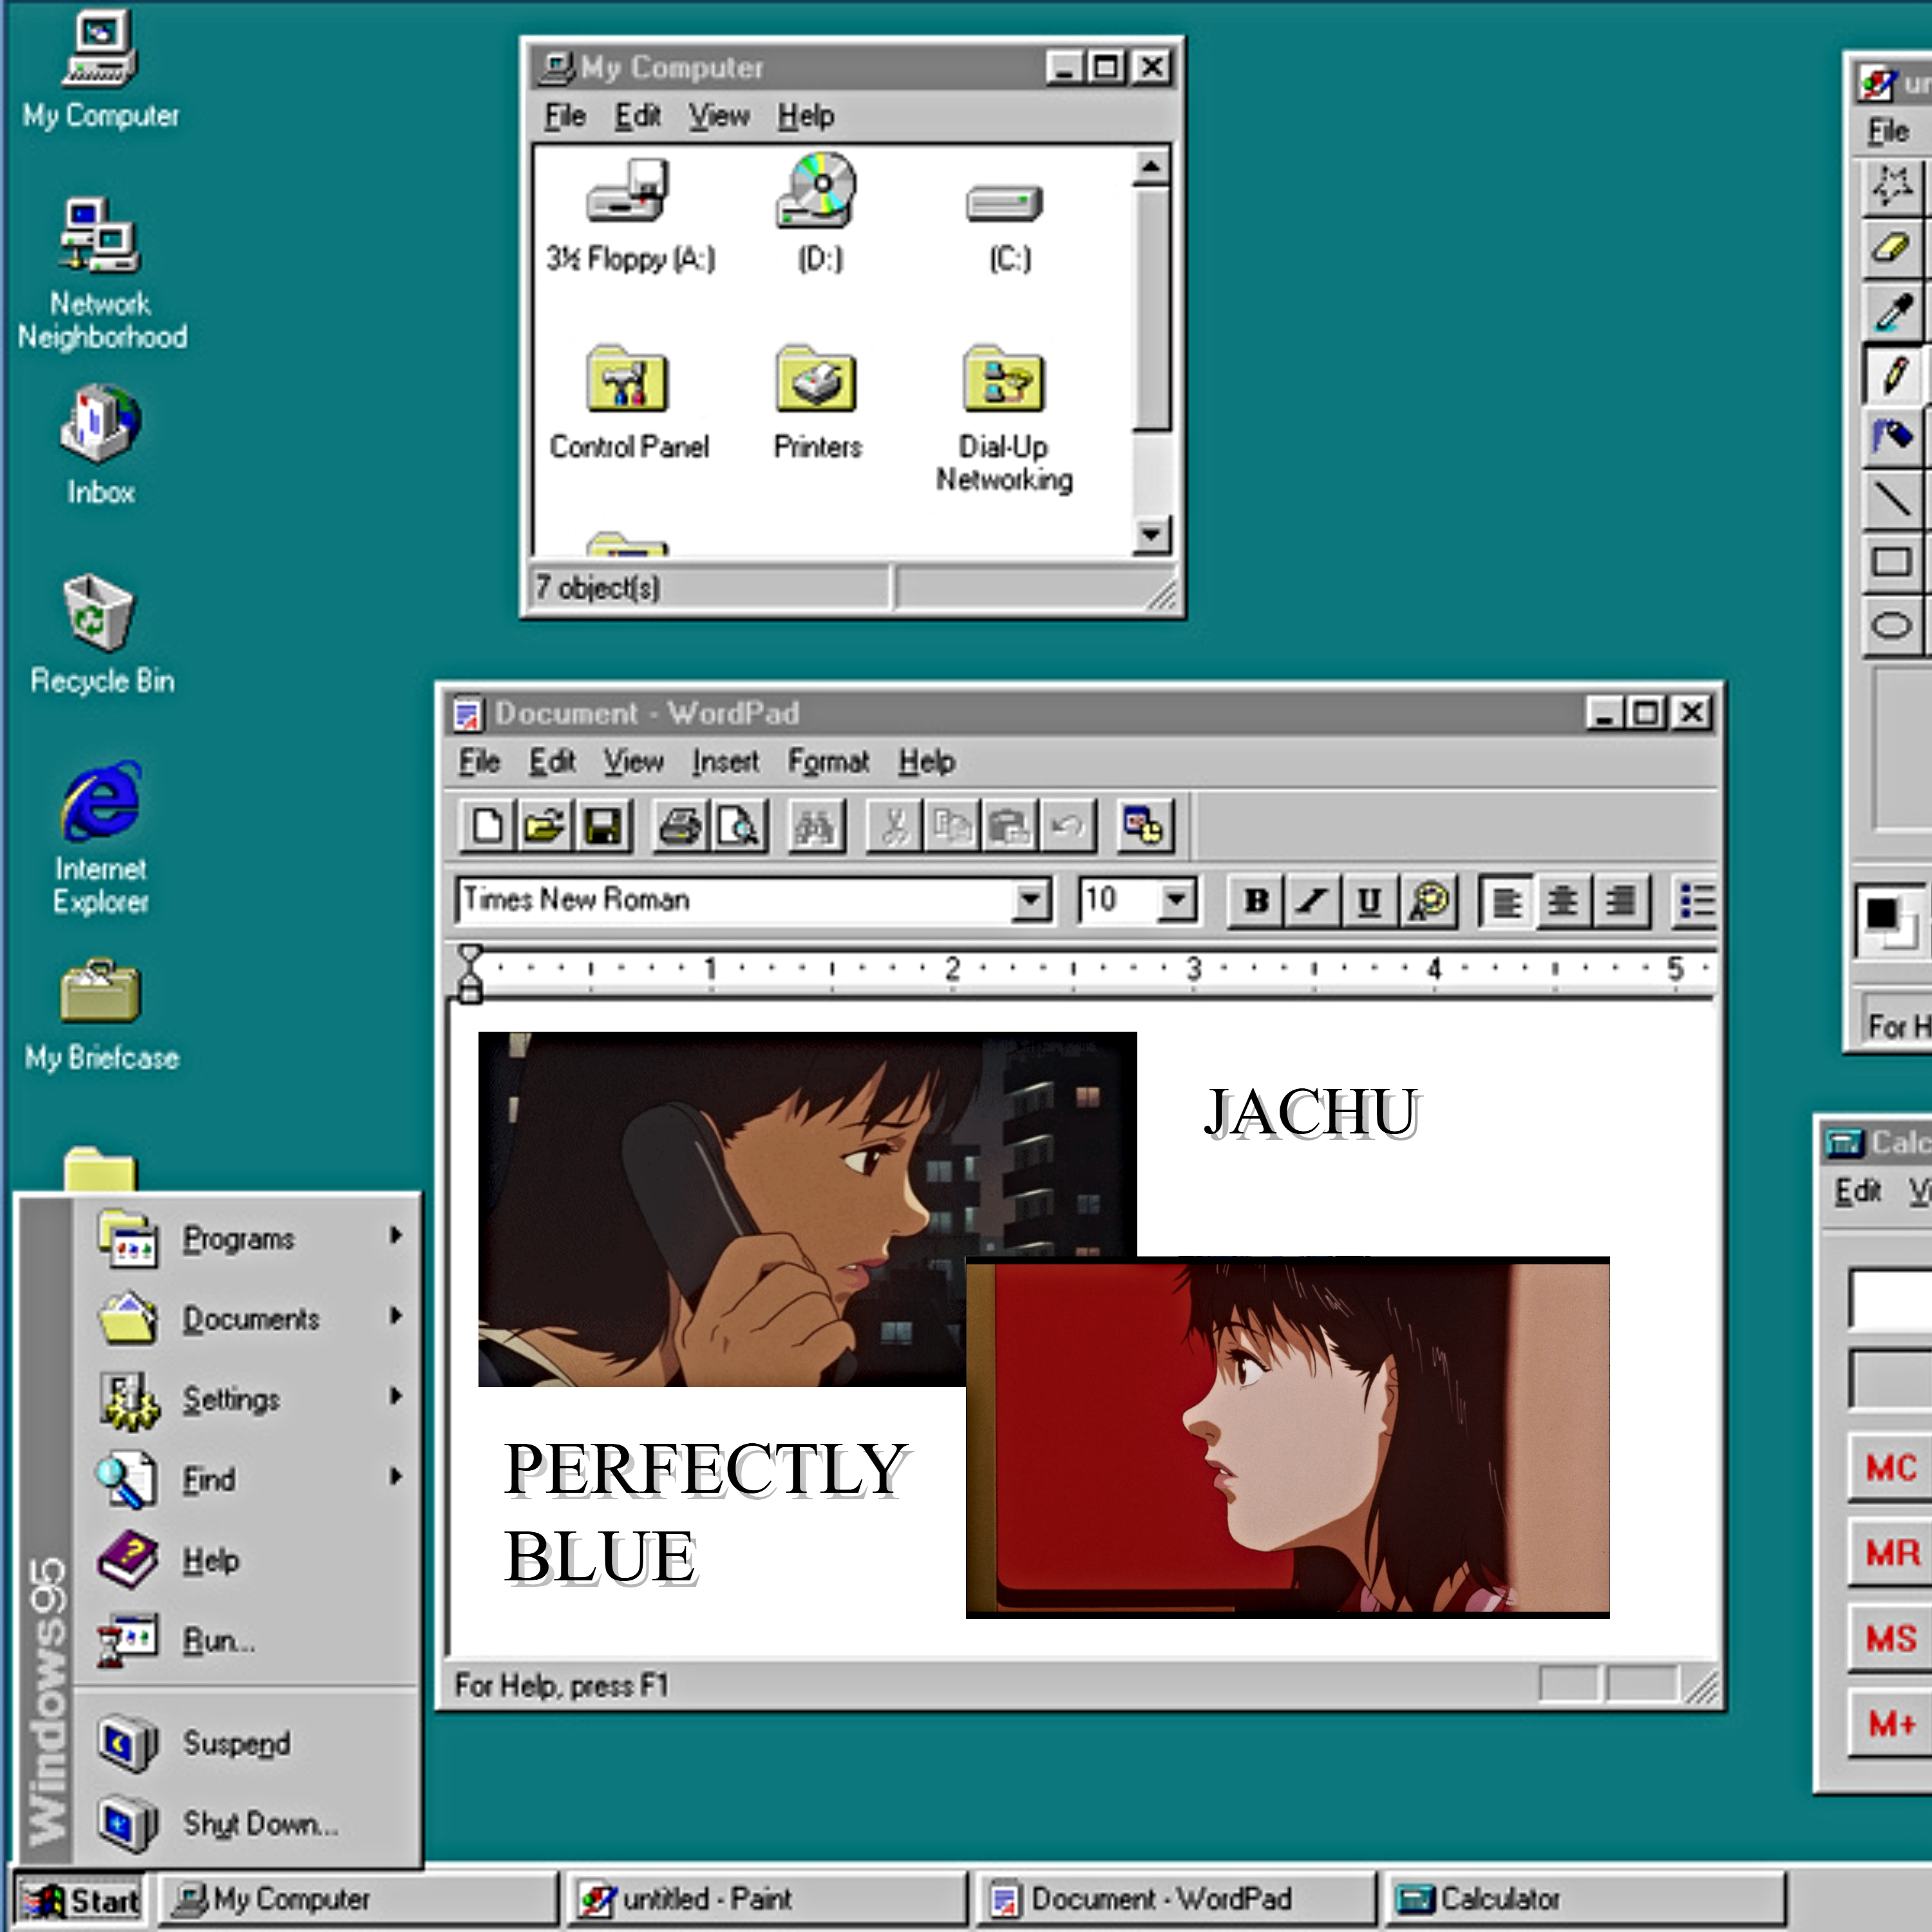Open the Times New Roman font dropdown

pyautogui.click(x=1030, y=901)
